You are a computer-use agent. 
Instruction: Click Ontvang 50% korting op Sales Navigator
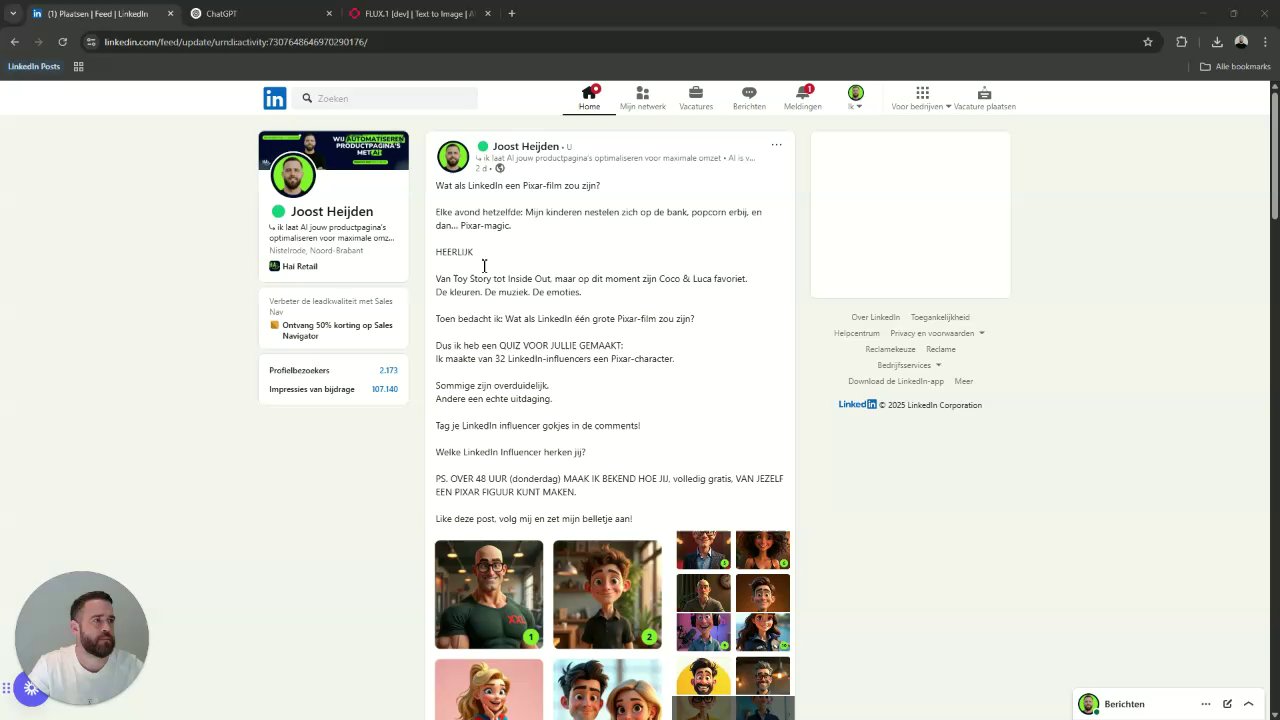337,330
